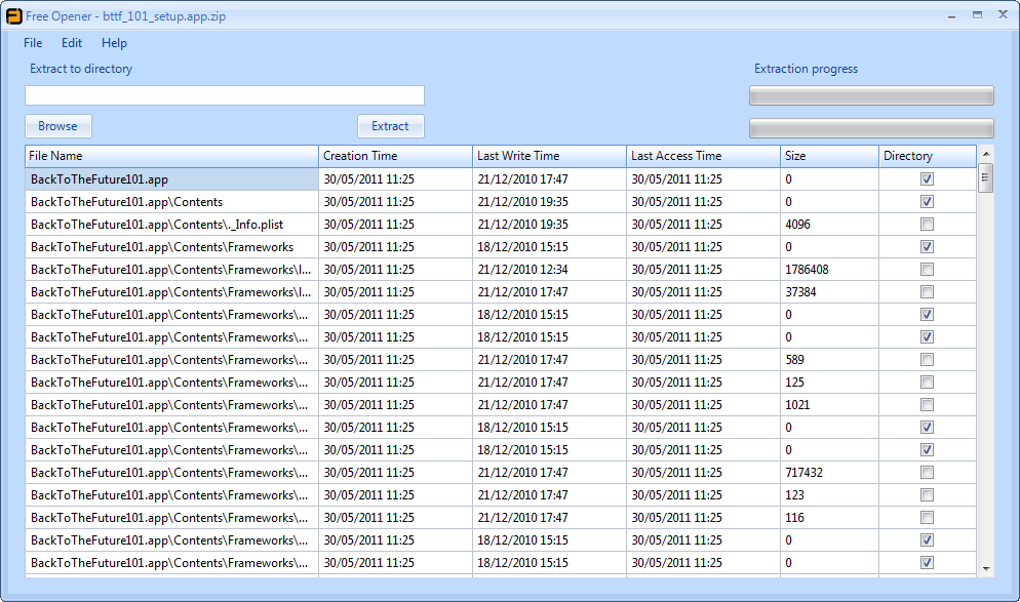This screenshot has height=602, width=1020.
Task: Select the BackToTheFuture101.app\Contents file name
Action: tap(127, 202)
